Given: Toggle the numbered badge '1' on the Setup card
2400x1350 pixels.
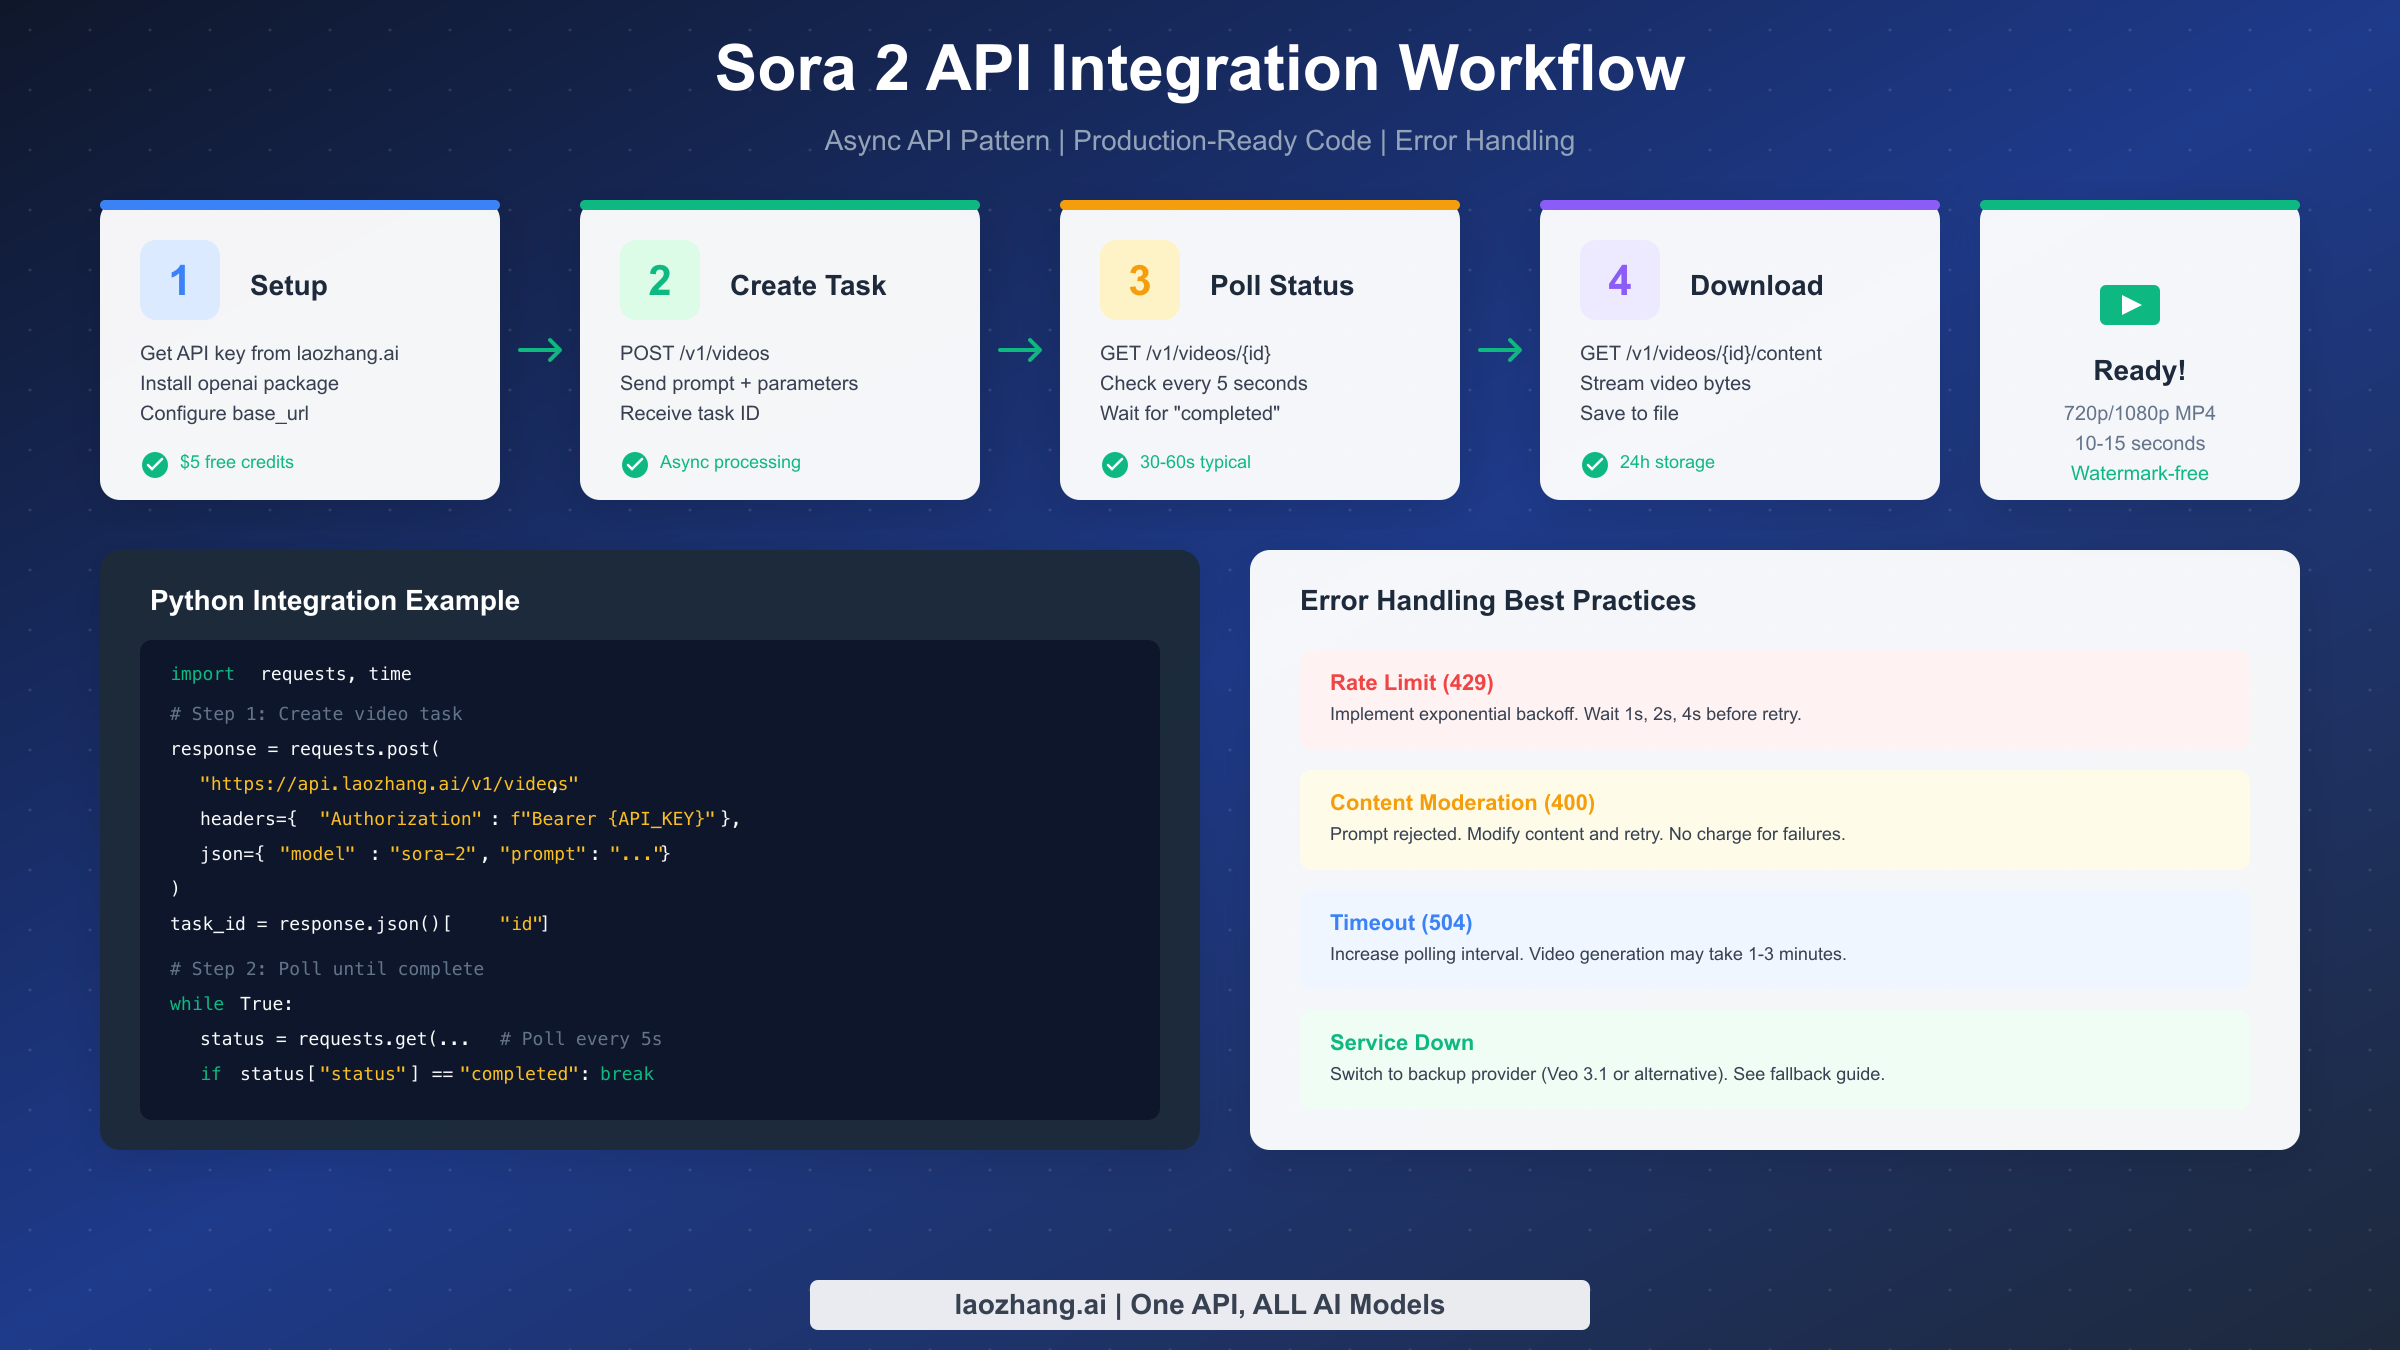Looking at the screenshot, I should [180, 281].
